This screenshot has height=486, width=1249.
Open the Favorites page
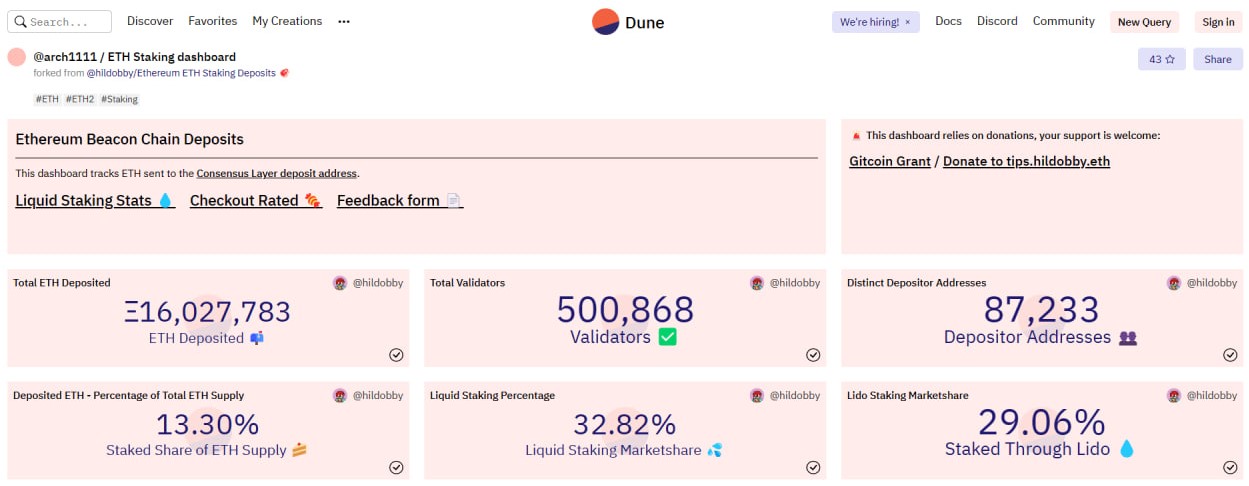213,21
